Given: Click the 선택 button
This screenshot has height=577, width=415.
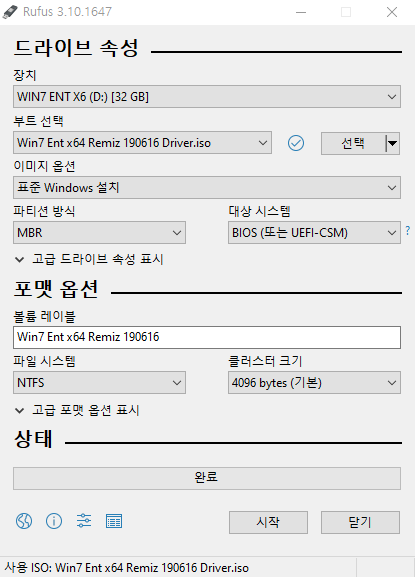Looking at the screenshot, I should click(x=353, y=143).
